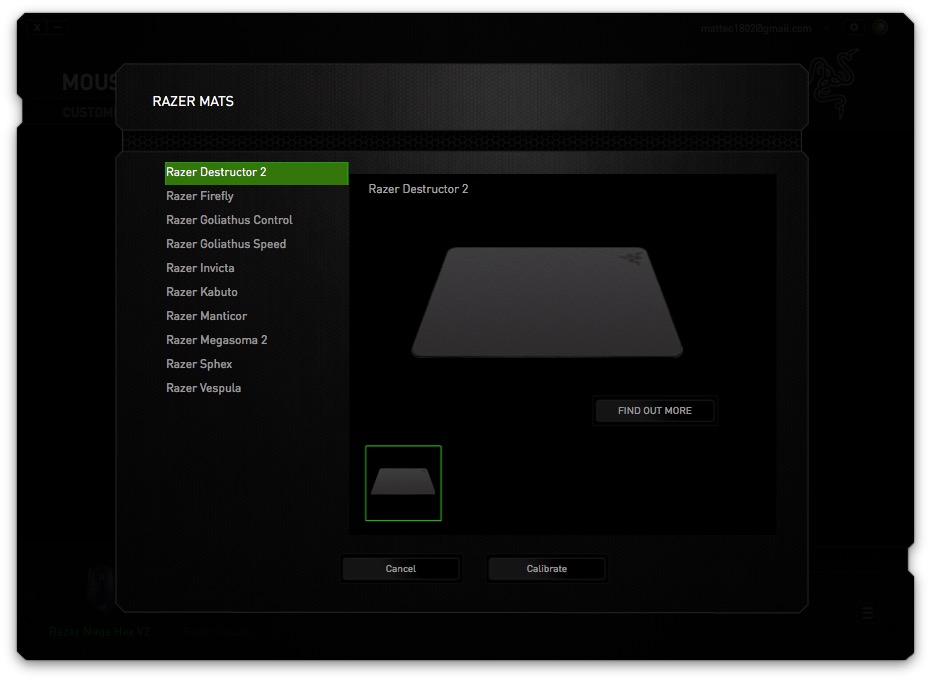
Task: Select Razer Destructor 2 in mat list
Action: pos(256,173)
